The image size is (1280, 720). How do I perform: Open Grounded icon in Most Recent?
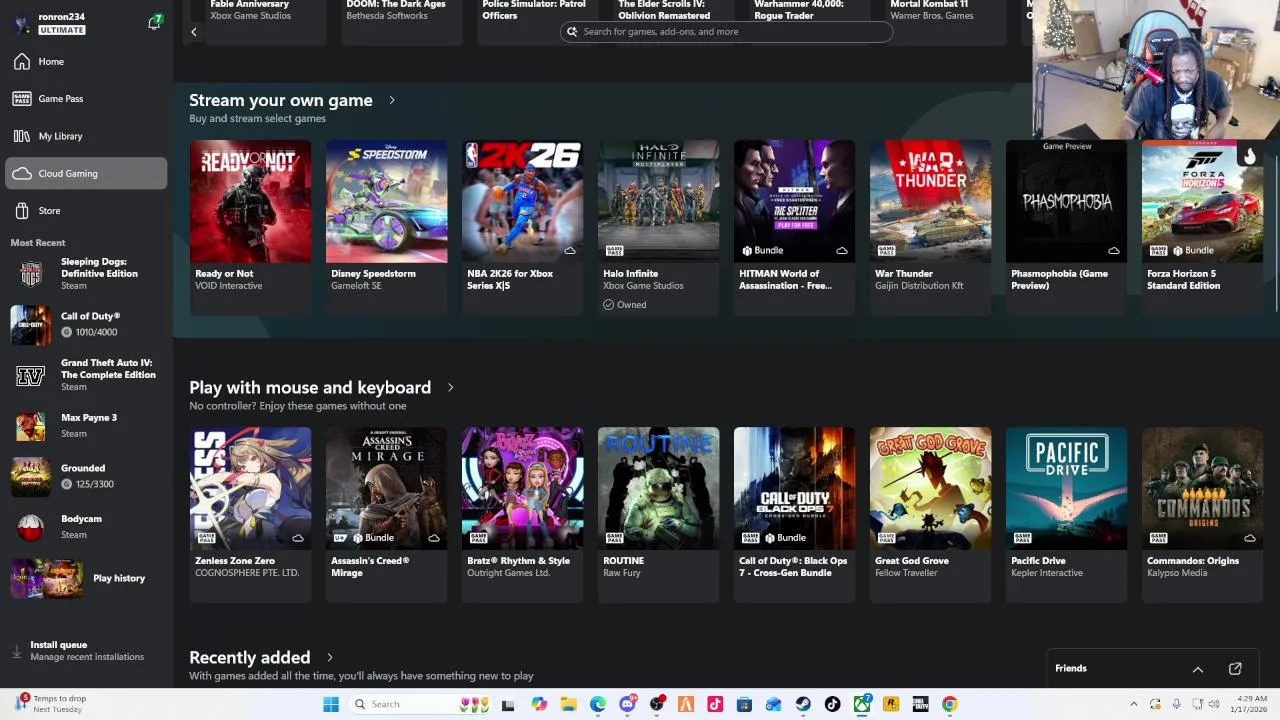(x=31, y=476)
